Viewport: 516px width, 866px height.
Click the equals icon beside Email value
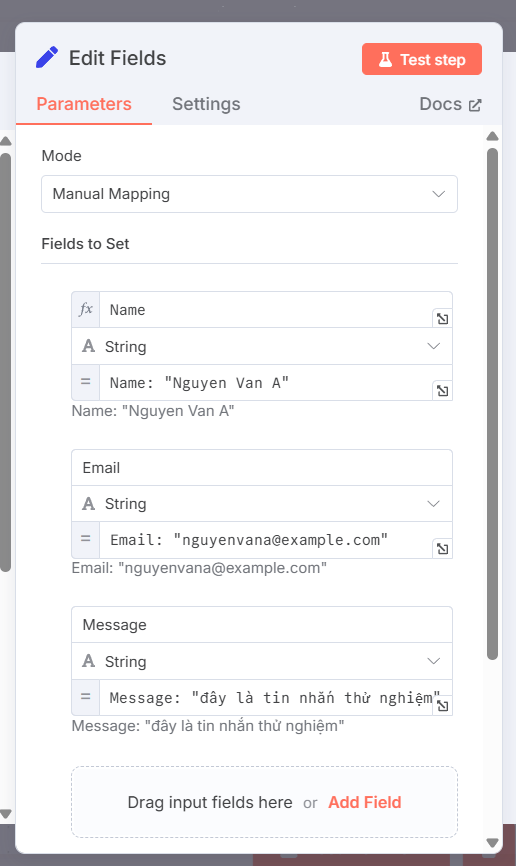(x=86, y=539)
